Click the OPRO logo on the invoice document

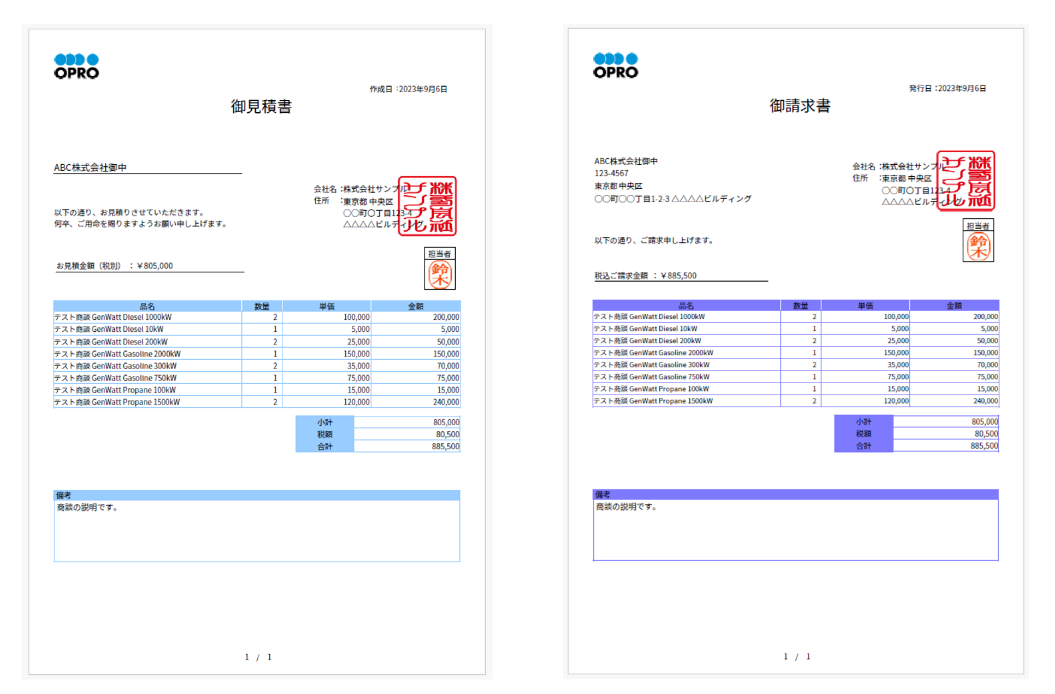[615, 66]
